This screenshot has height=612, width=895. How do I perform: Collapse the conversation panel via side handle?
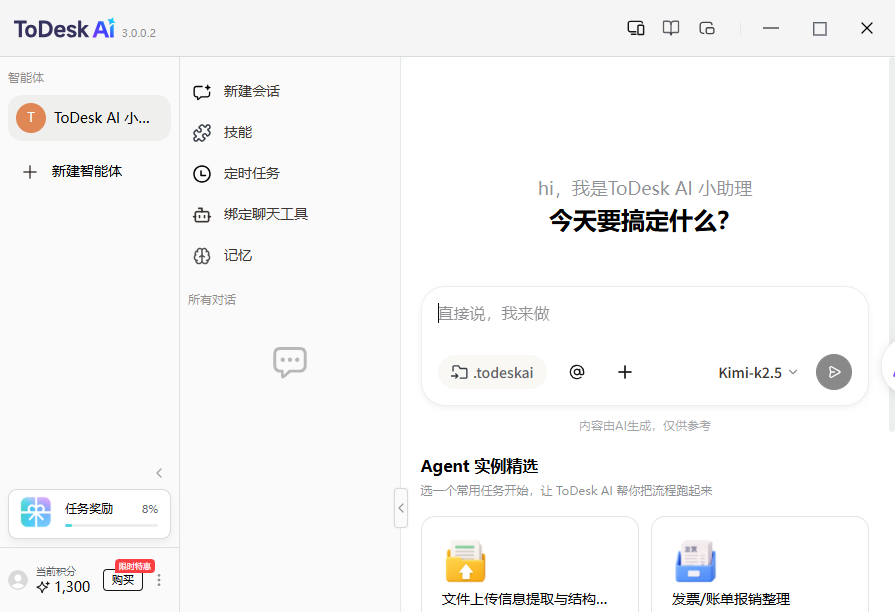pyautogui.click(x=401, y=508)
